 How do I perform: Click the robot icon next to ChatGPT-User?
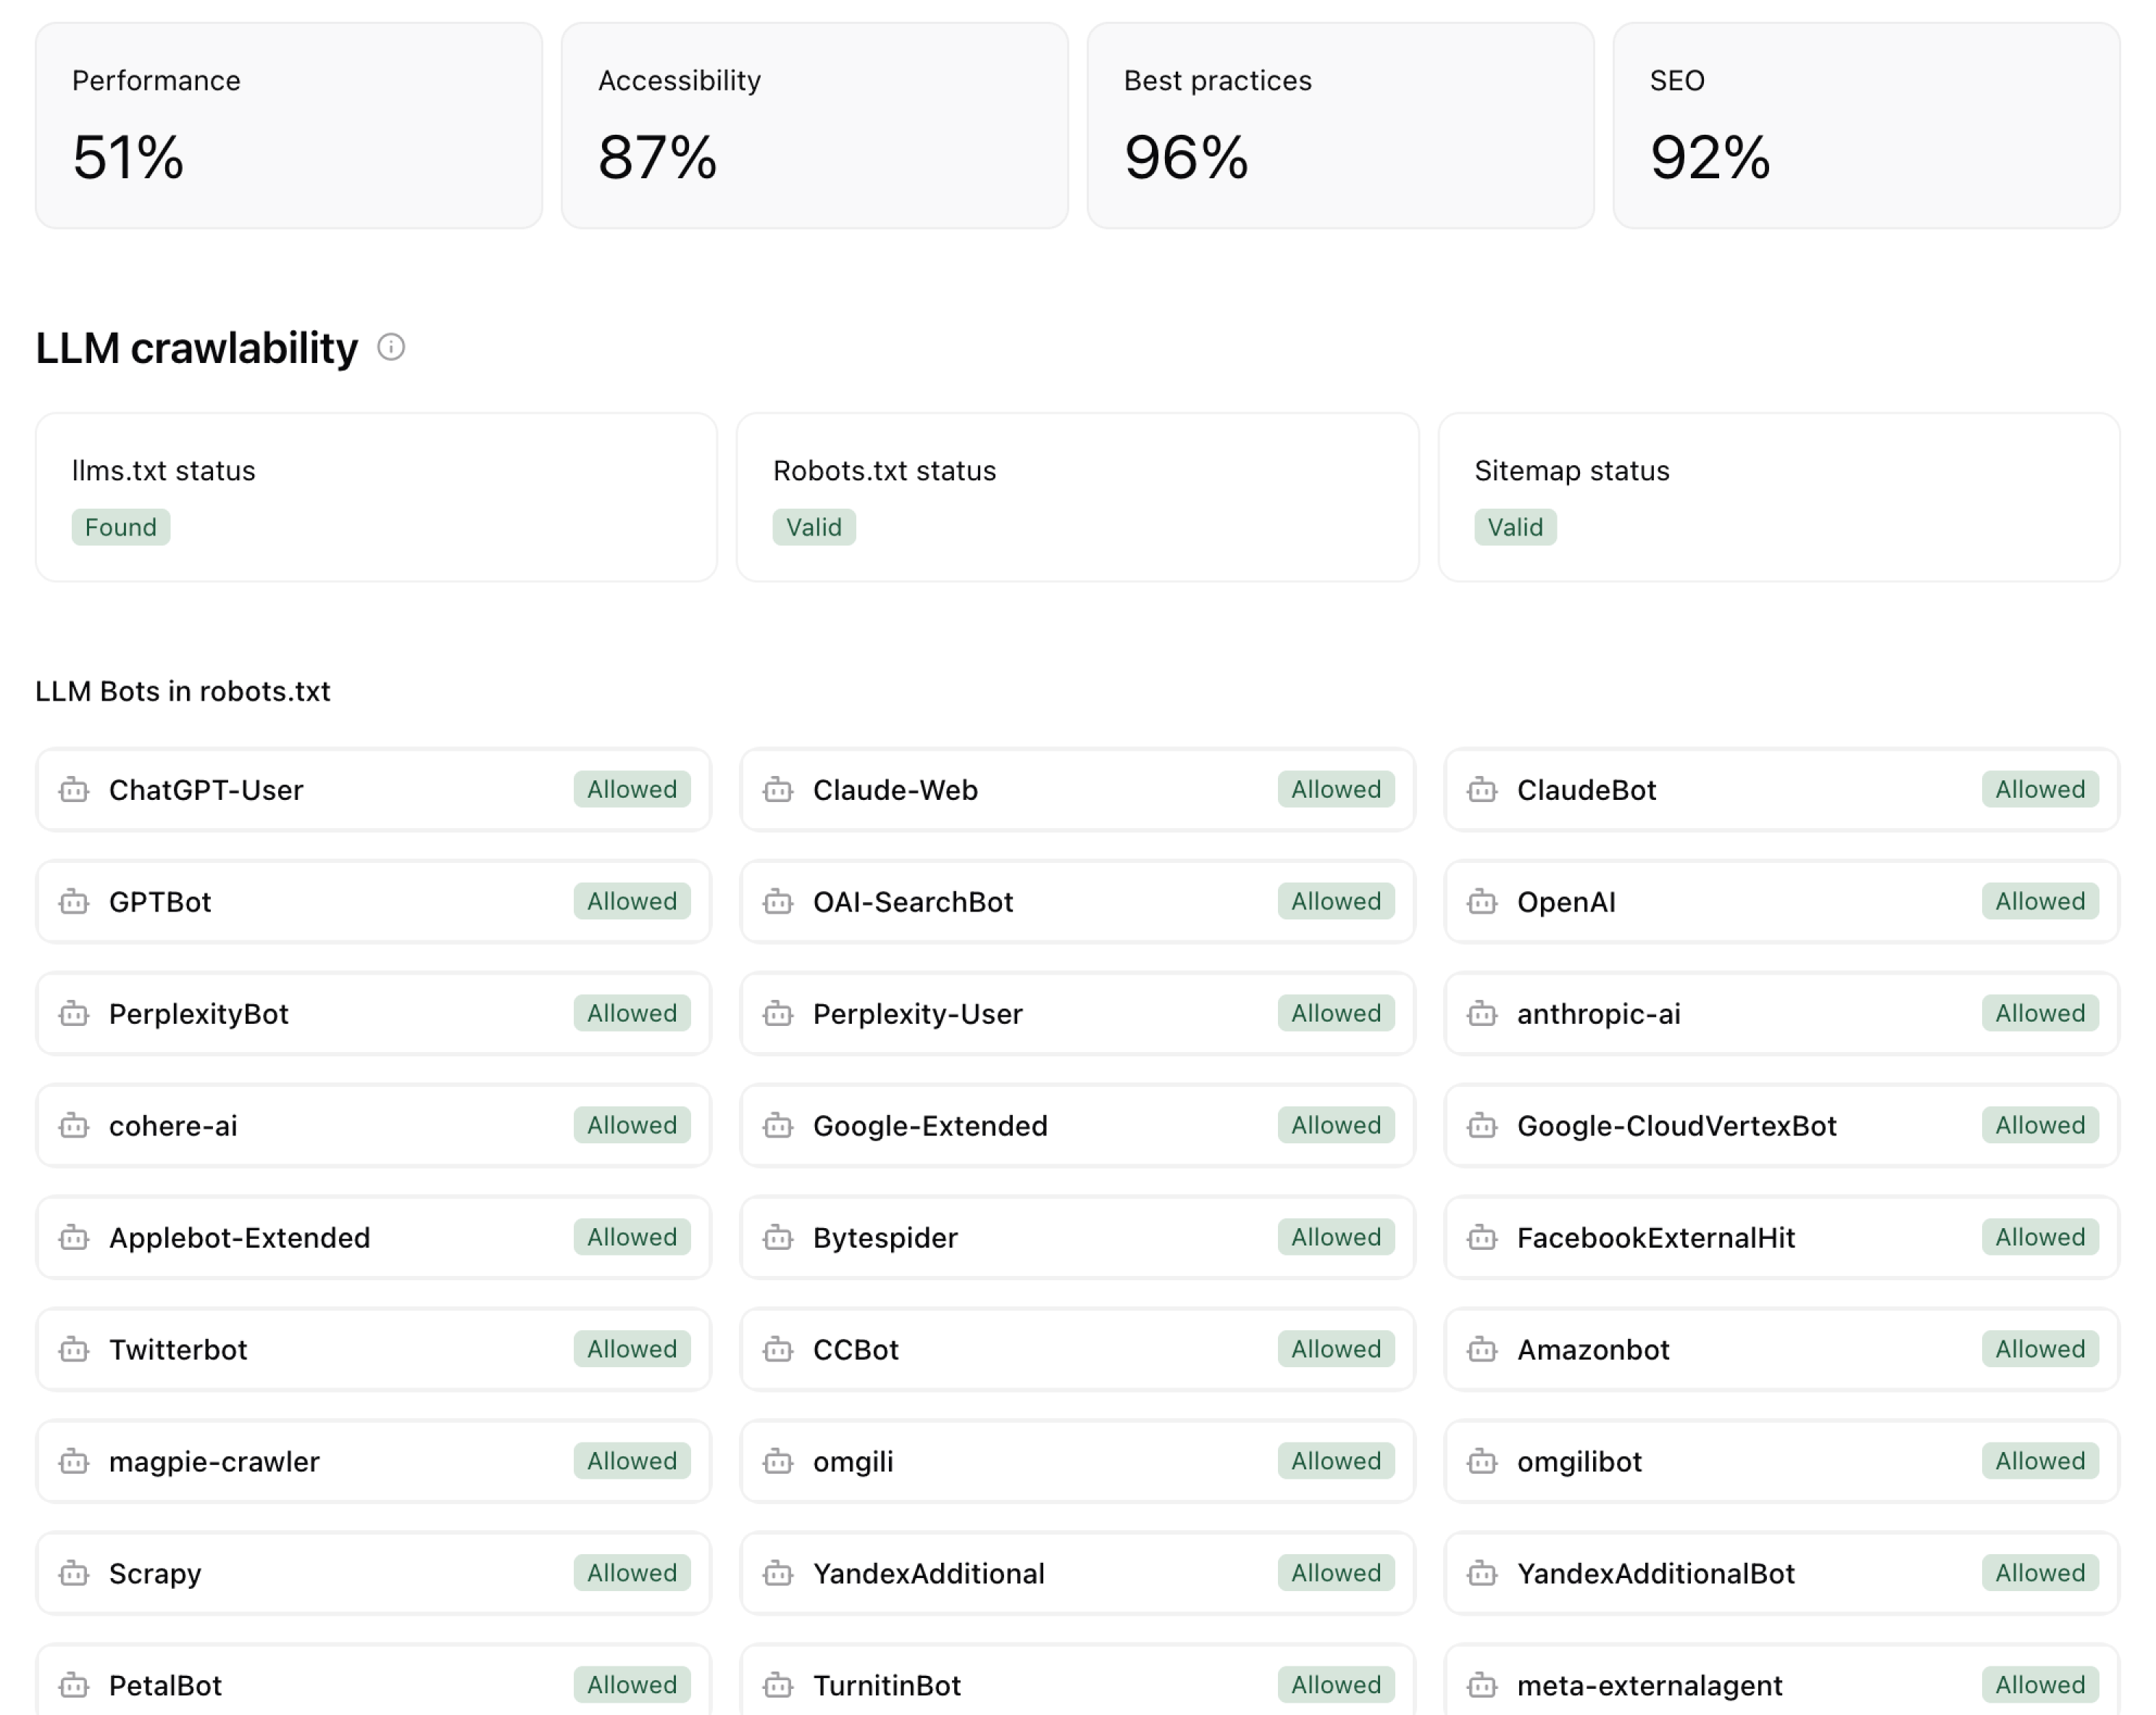click(74, 790)
